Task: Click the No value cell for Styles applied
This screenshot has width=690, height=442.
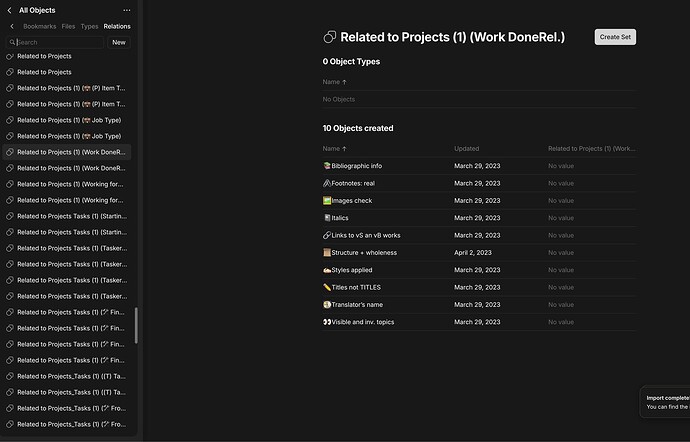Action: tap(561, 270)
